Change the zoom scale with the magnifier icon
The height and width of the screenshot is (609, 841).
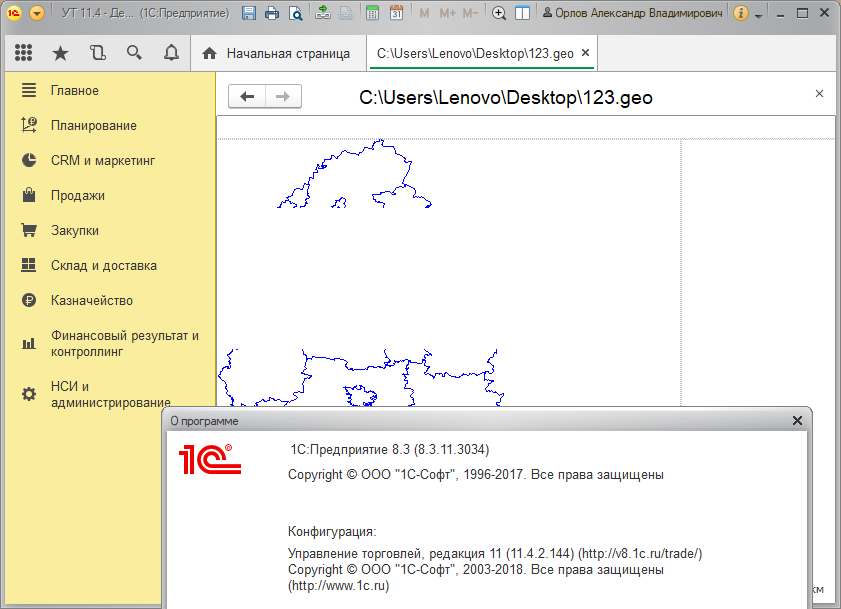pyautogui.click(x=499, y=13)
